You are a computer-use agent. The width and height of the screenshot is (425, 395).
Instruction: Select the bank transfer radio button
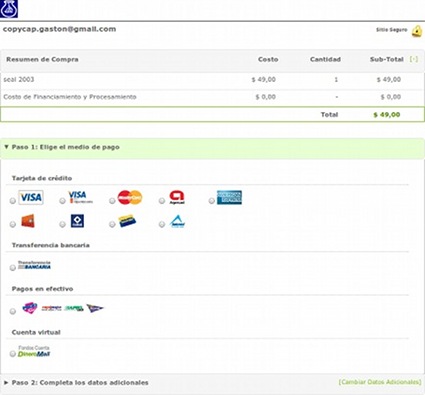coord(13,268)
